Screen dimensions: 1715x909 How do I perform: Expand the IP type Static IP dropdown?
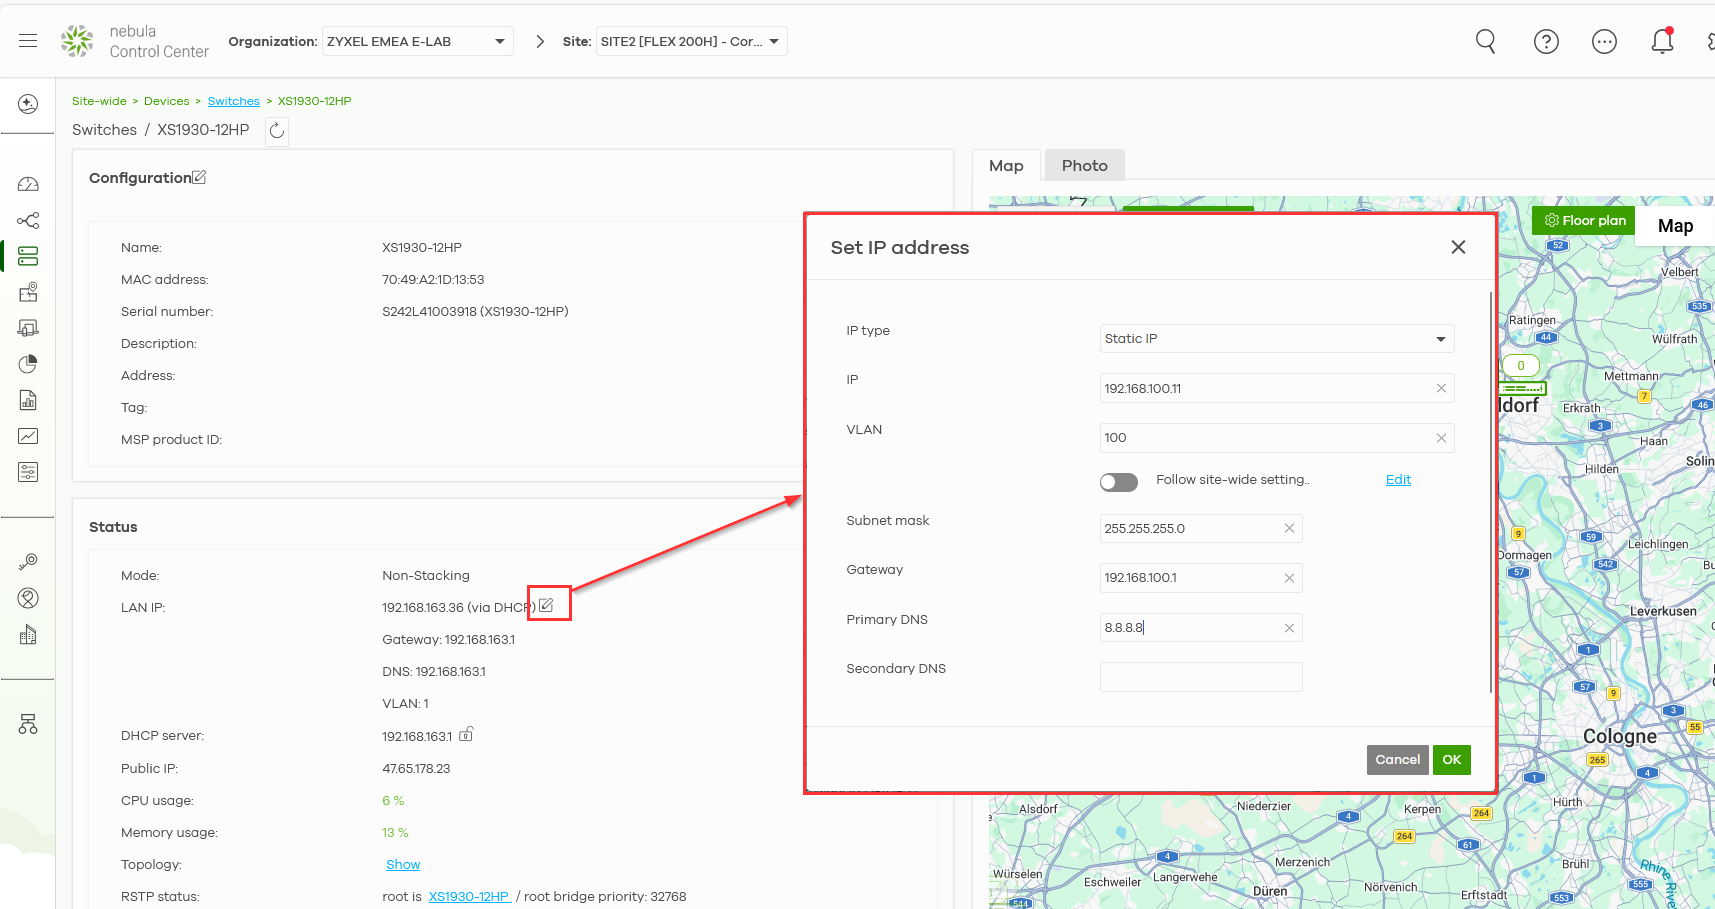(1277, 339)
